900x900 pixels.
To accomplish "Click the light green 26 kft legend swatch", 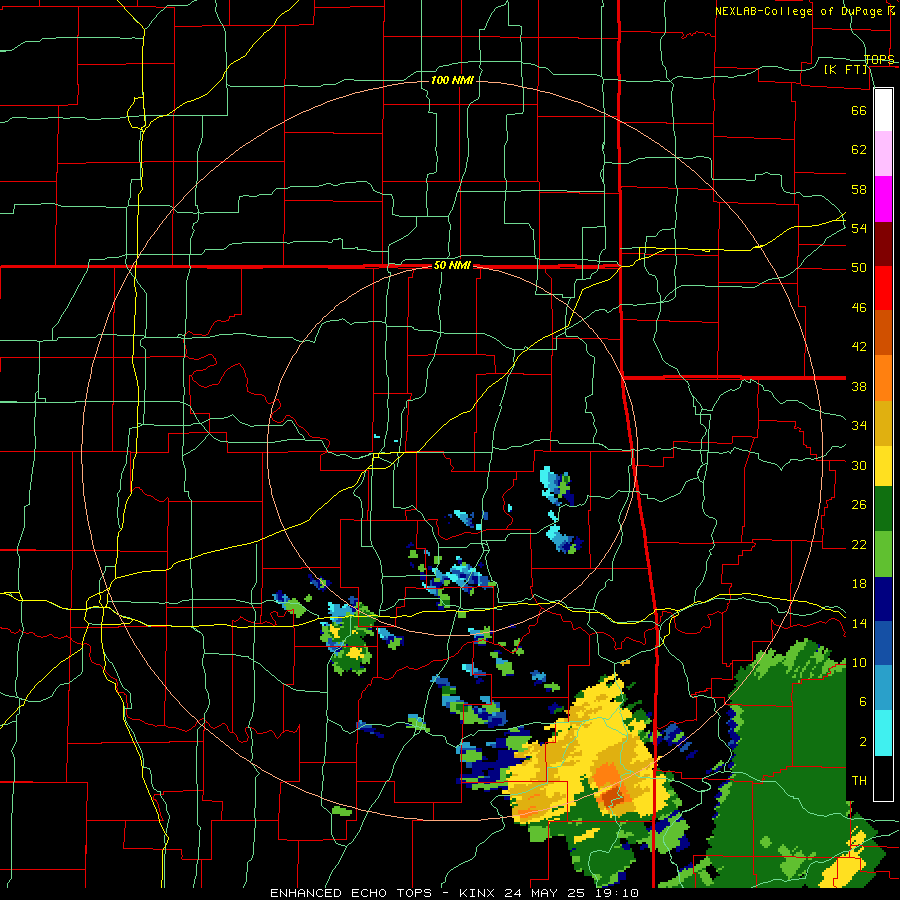I will (883, 554).
